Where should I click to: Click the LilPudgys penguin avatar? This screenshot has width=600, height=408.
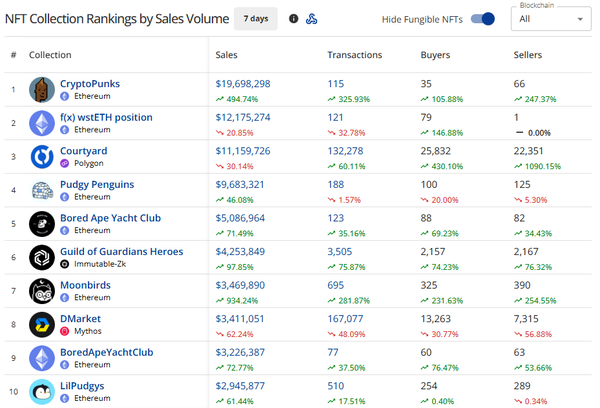point(42,392)
